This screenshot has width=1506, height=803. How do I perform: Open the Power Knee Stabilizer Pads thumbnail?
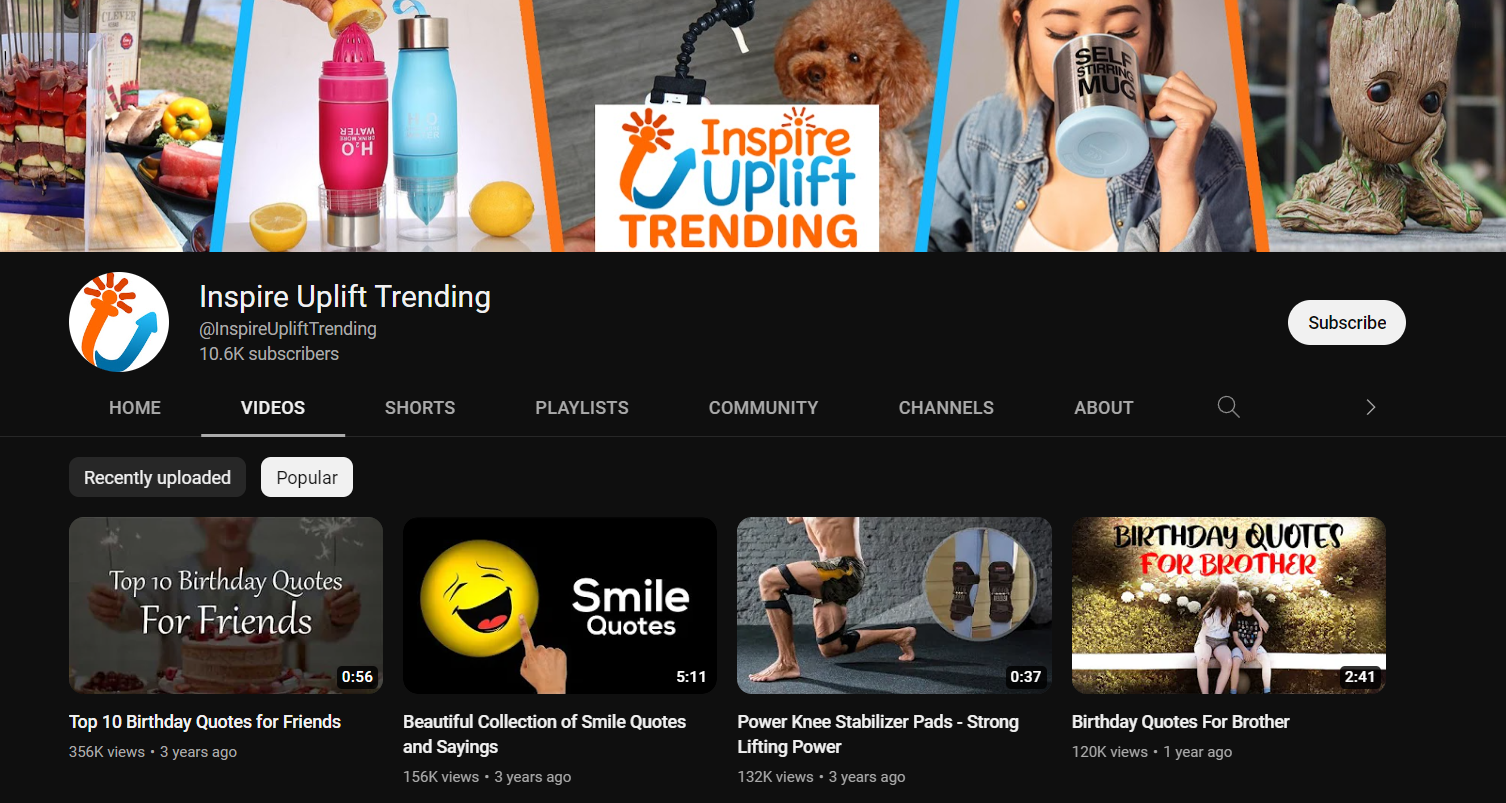click(894, 605)
